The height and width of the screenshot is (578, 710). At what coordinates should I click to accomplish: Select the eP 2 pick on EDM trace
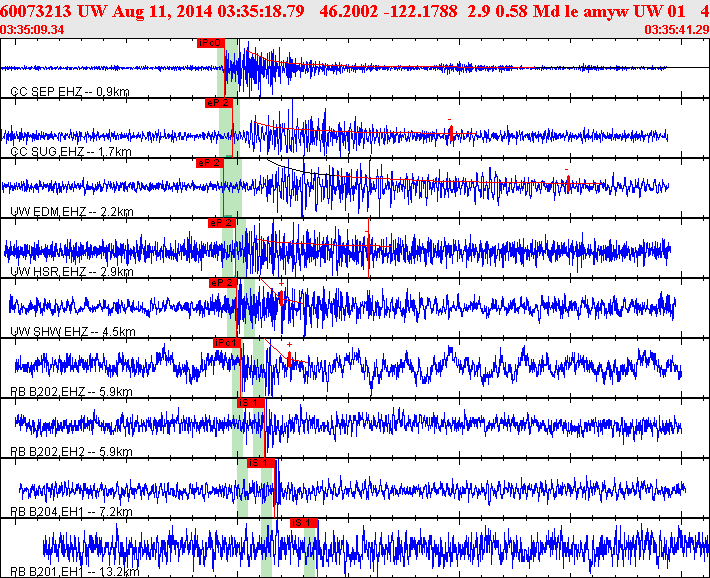(x=210, y=162)
